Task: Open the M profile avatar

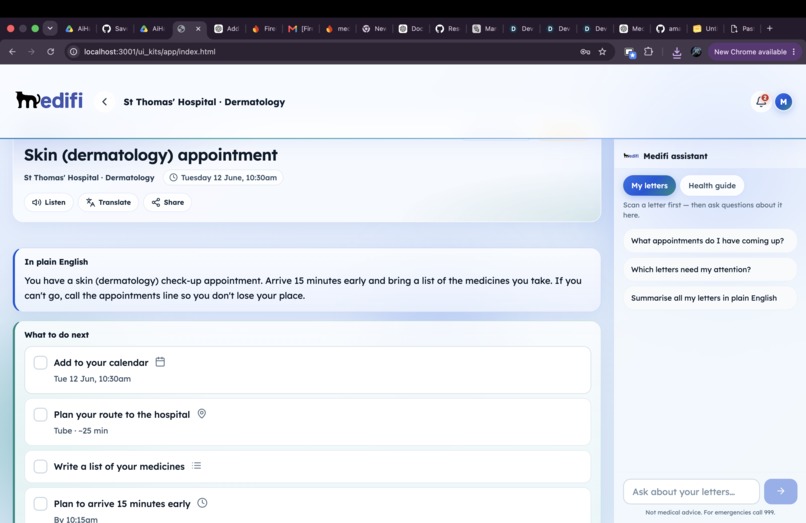Action: point(783,102)
